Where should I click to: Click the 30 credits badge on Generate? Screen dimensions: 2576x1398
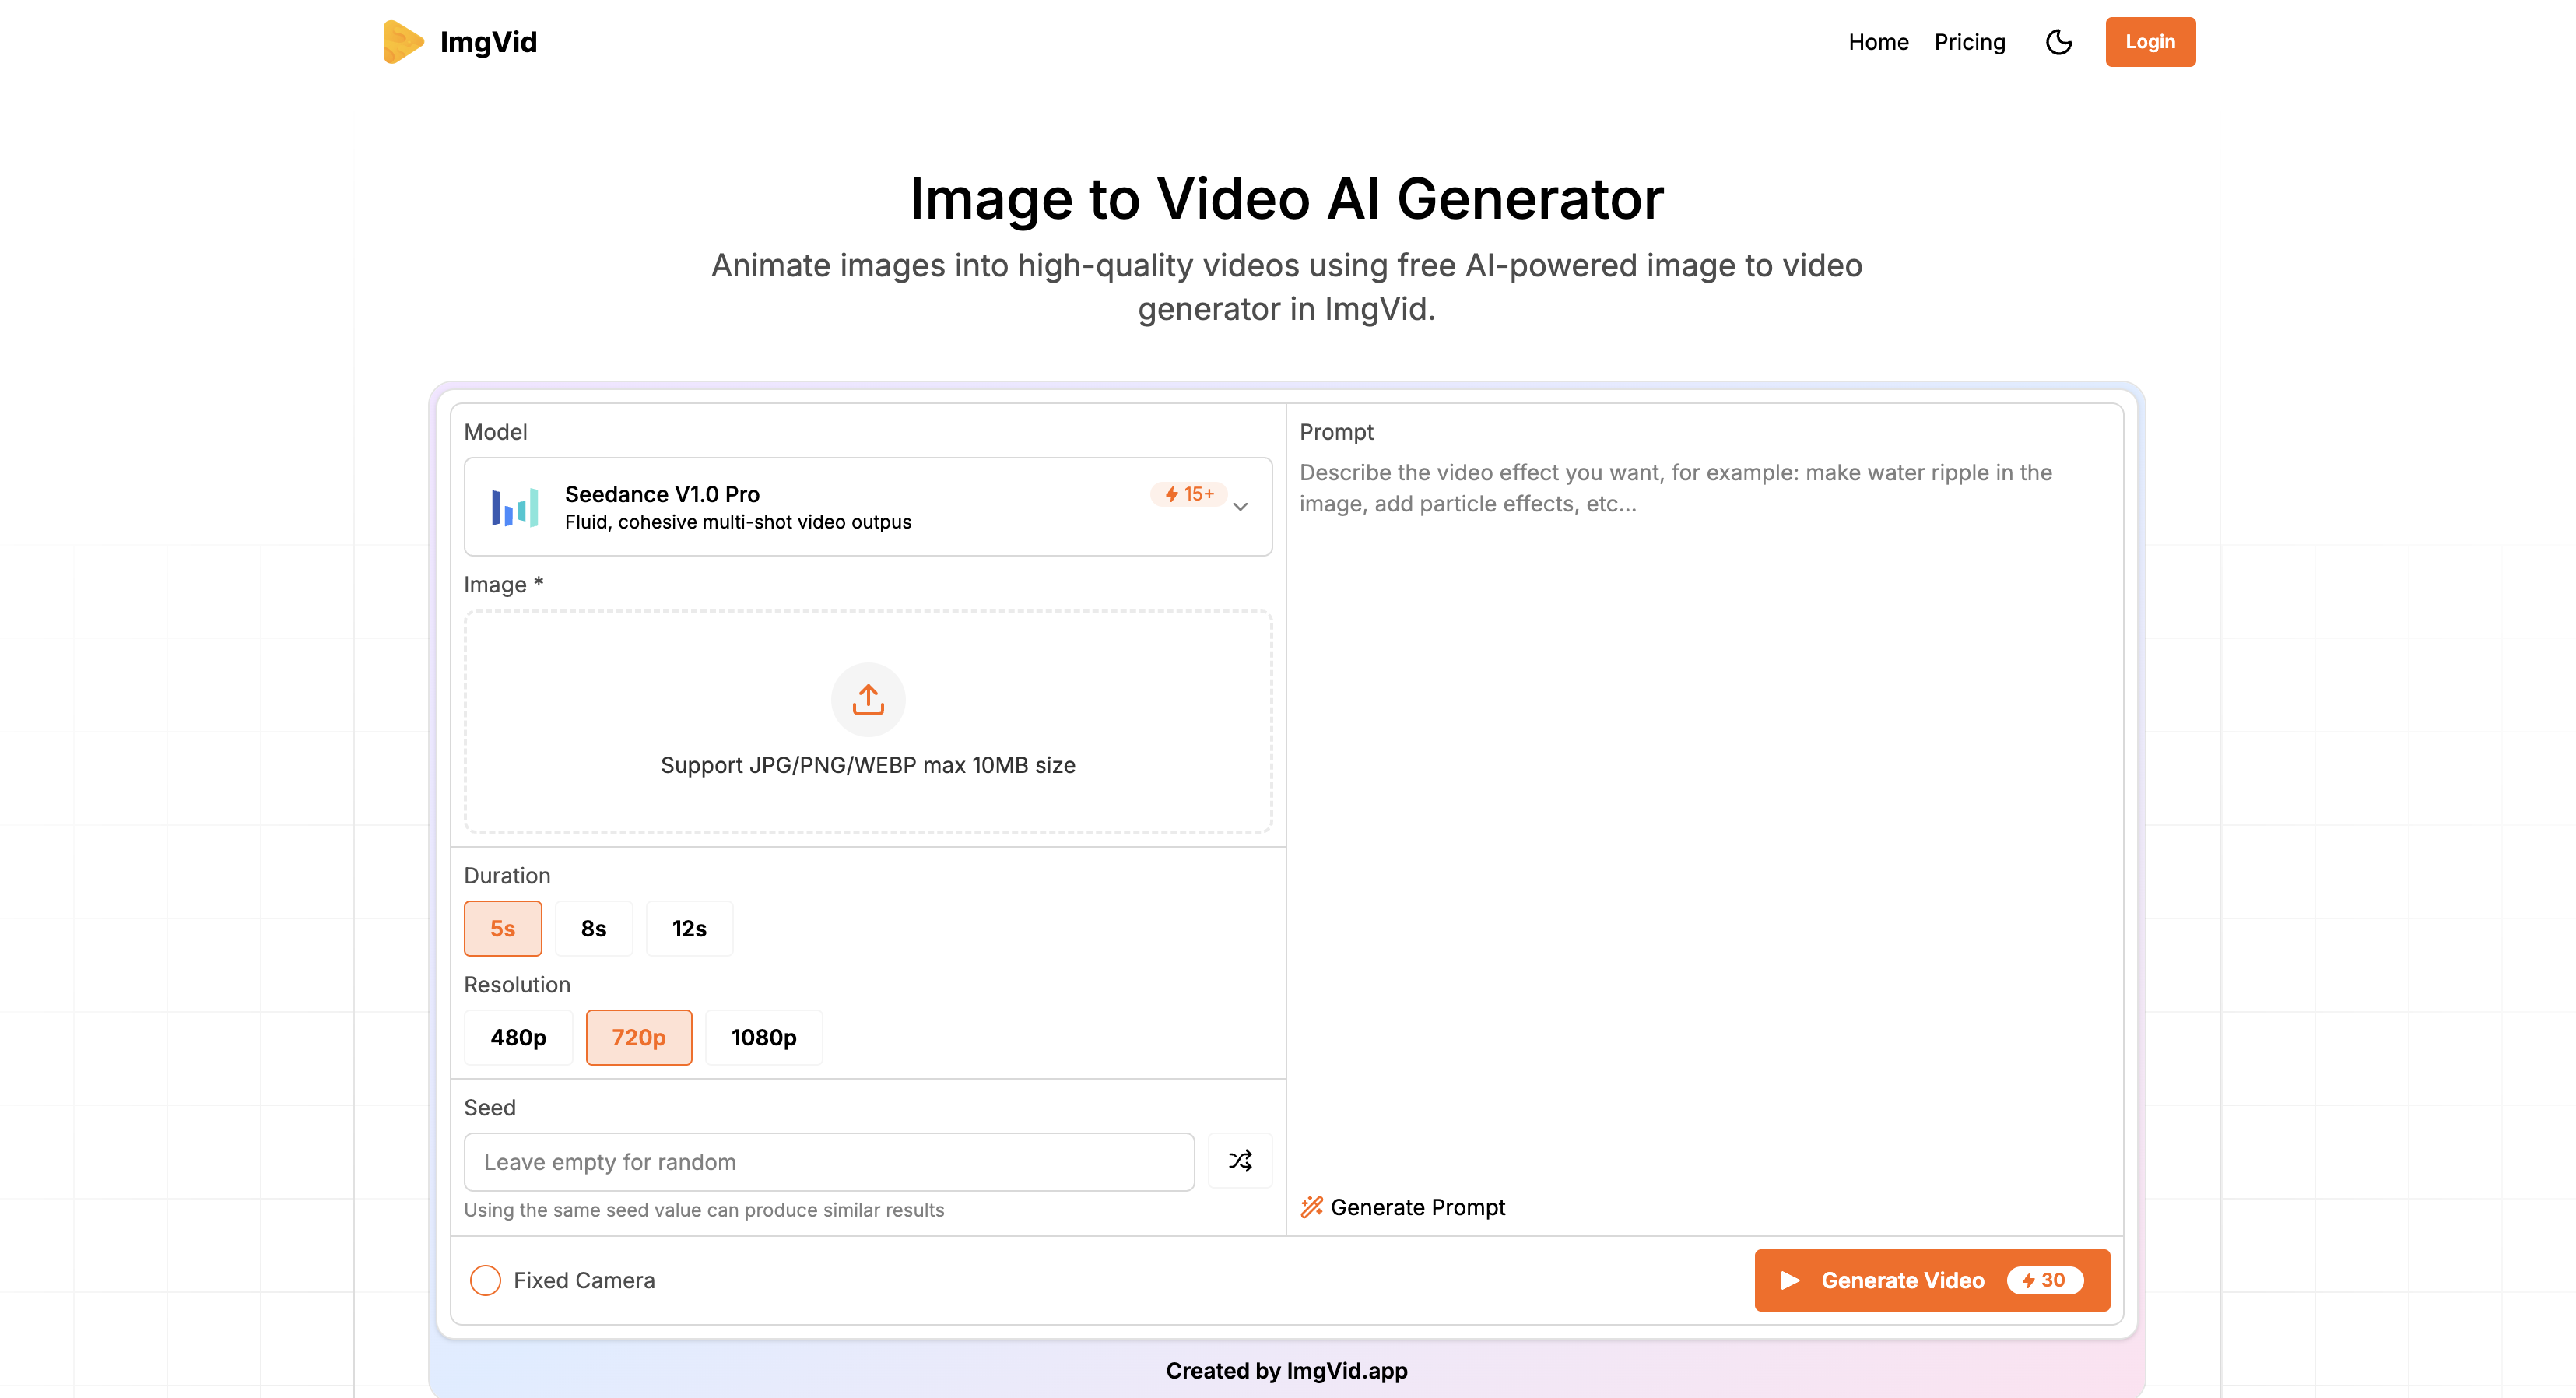[x=2044, y=1280]
